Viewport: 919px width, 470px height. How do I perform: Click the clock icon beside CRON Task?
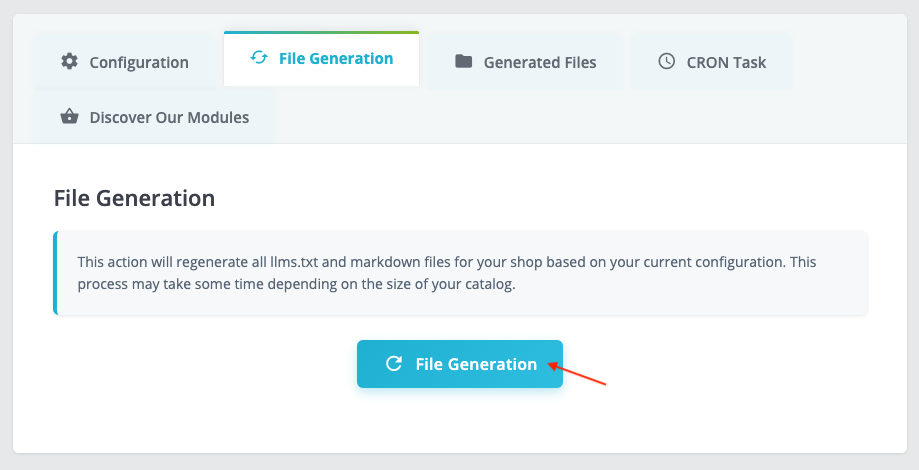[x=666, y=61]
